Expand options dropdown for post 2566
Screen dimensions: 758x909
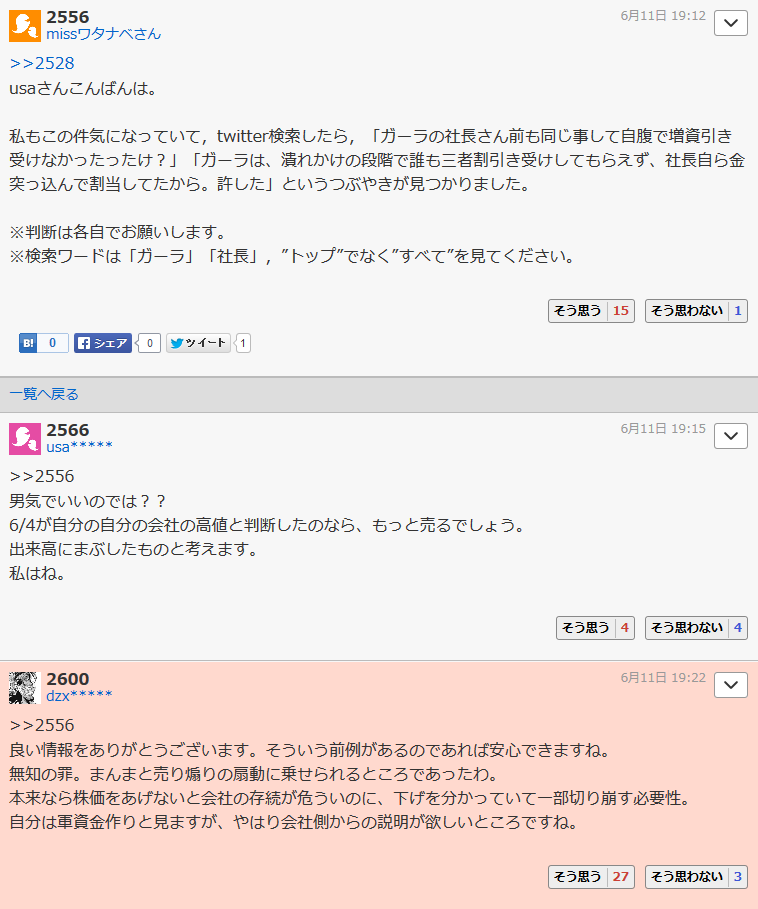pyautogui.click(x=731, y=436)
